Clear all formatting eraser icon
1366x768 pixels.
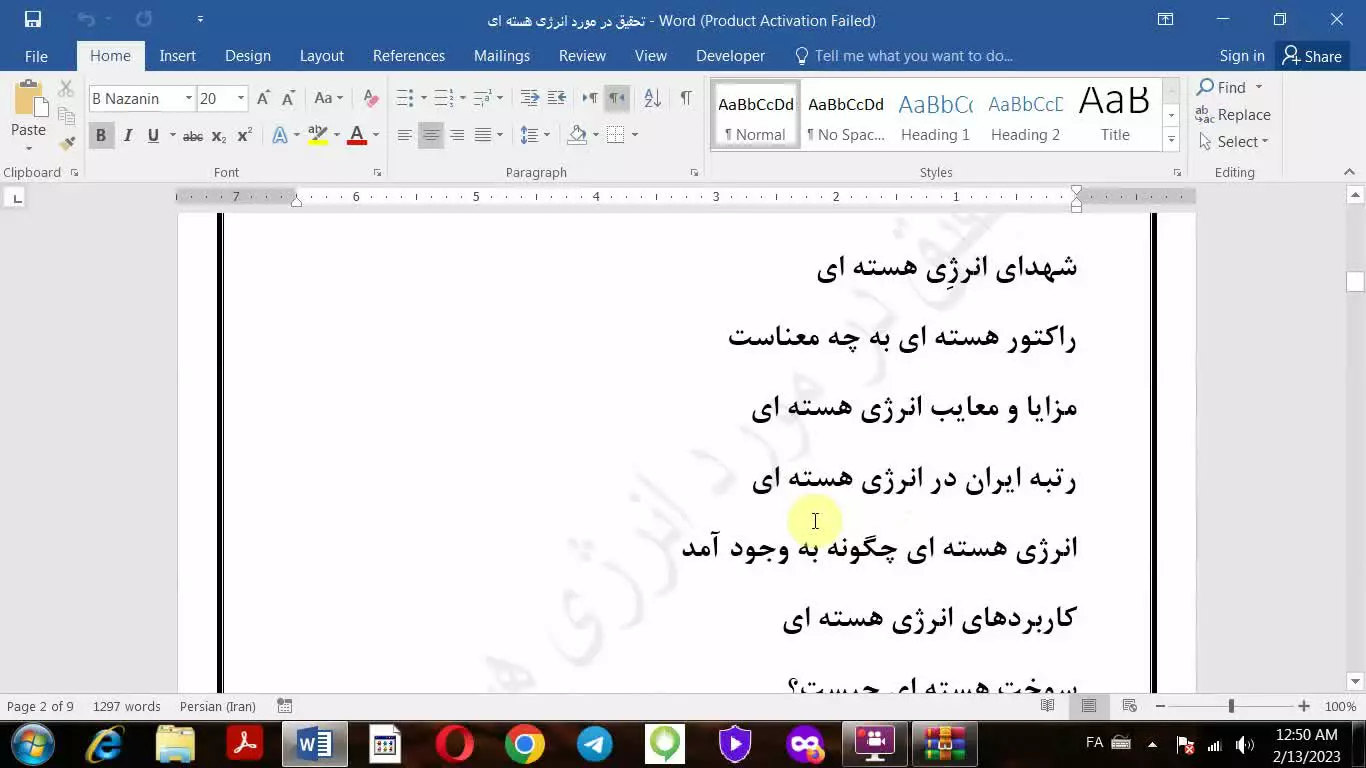tap(371, 98)
